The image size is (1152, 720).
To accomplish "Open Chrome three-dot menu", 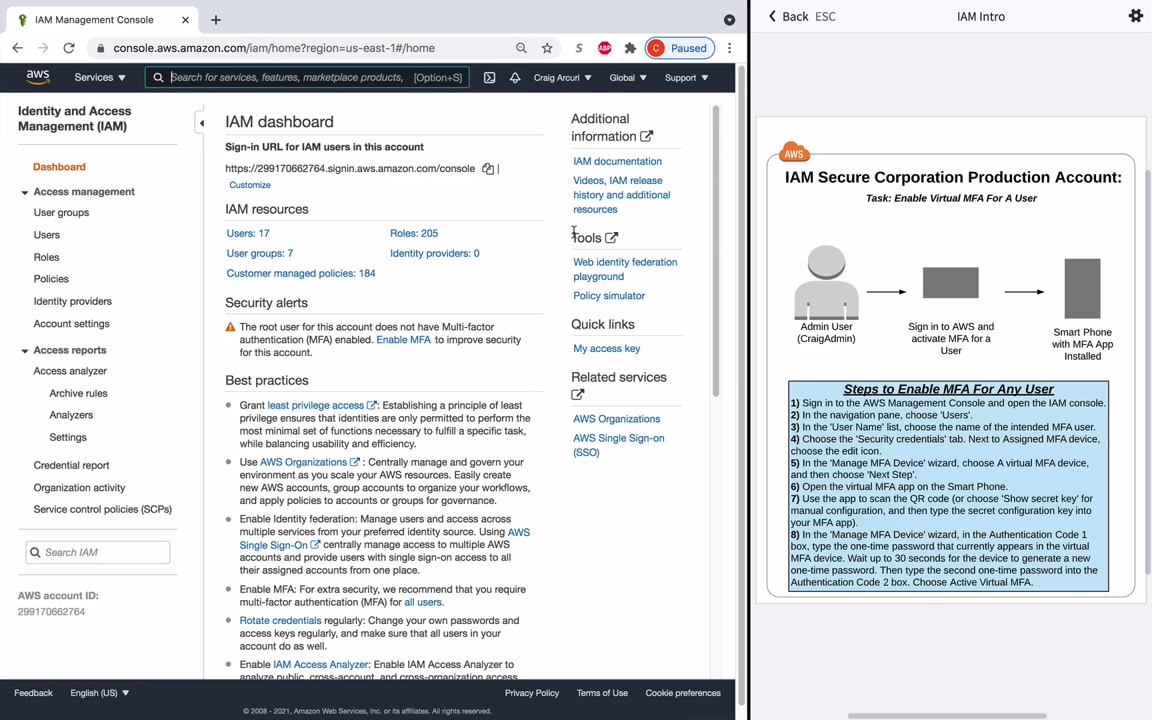I will pos(729,48).
